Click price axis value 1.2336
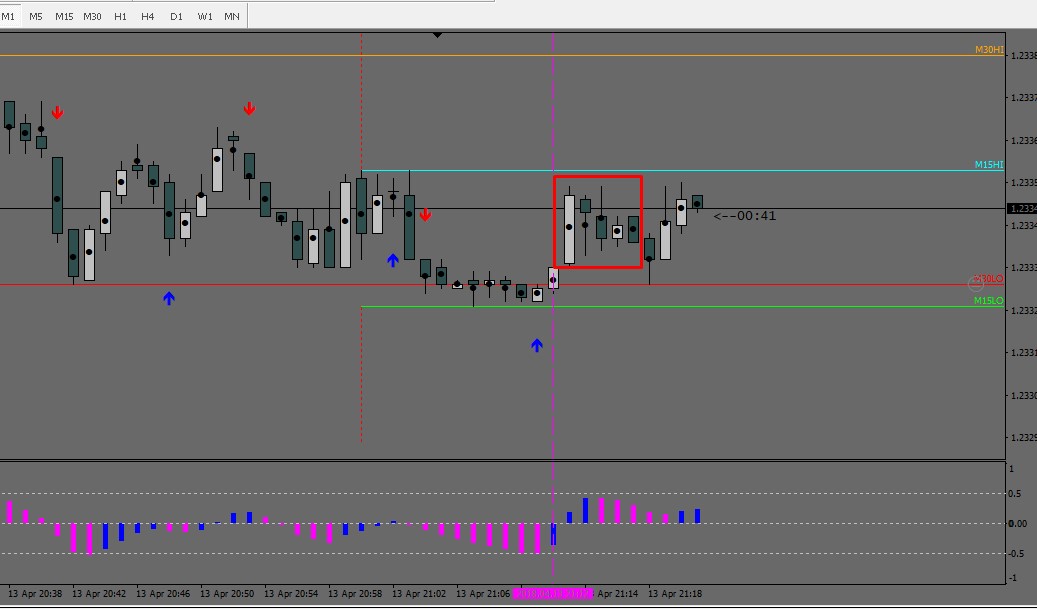 (1023, 140)
